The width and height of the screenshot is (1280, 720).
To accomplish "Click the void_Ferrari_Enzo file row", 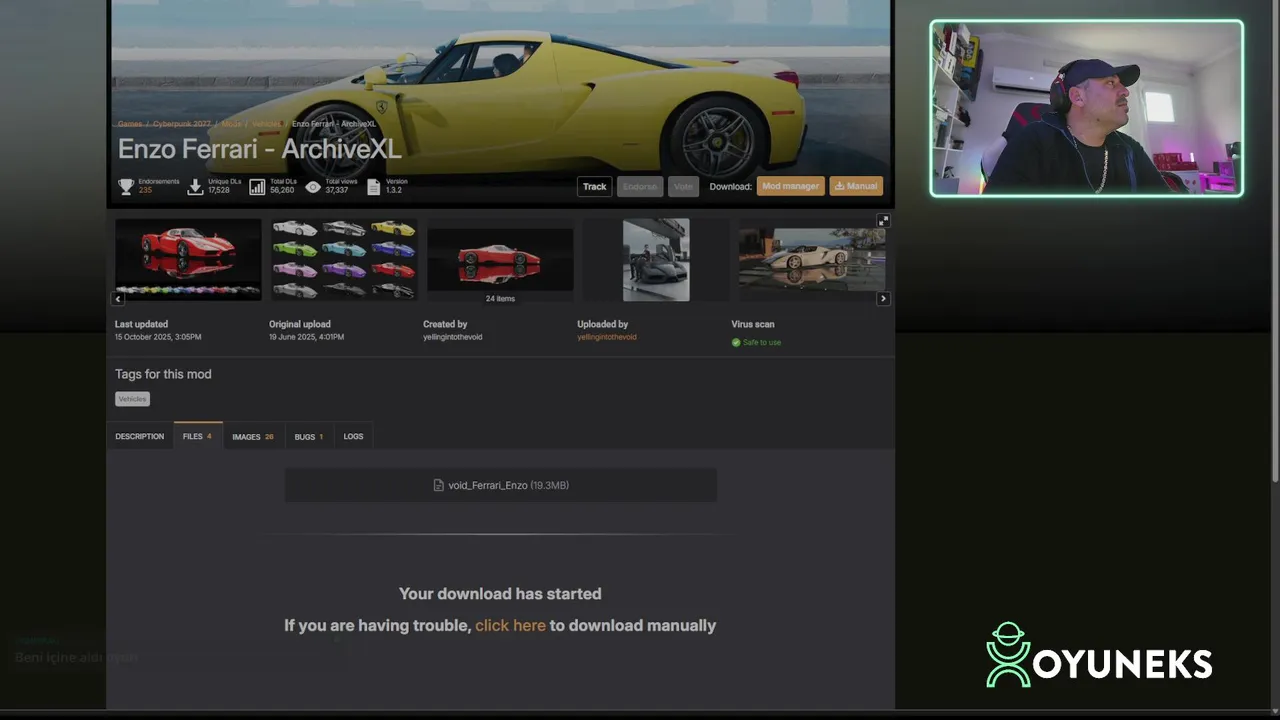I will click(x=501, y=485).
